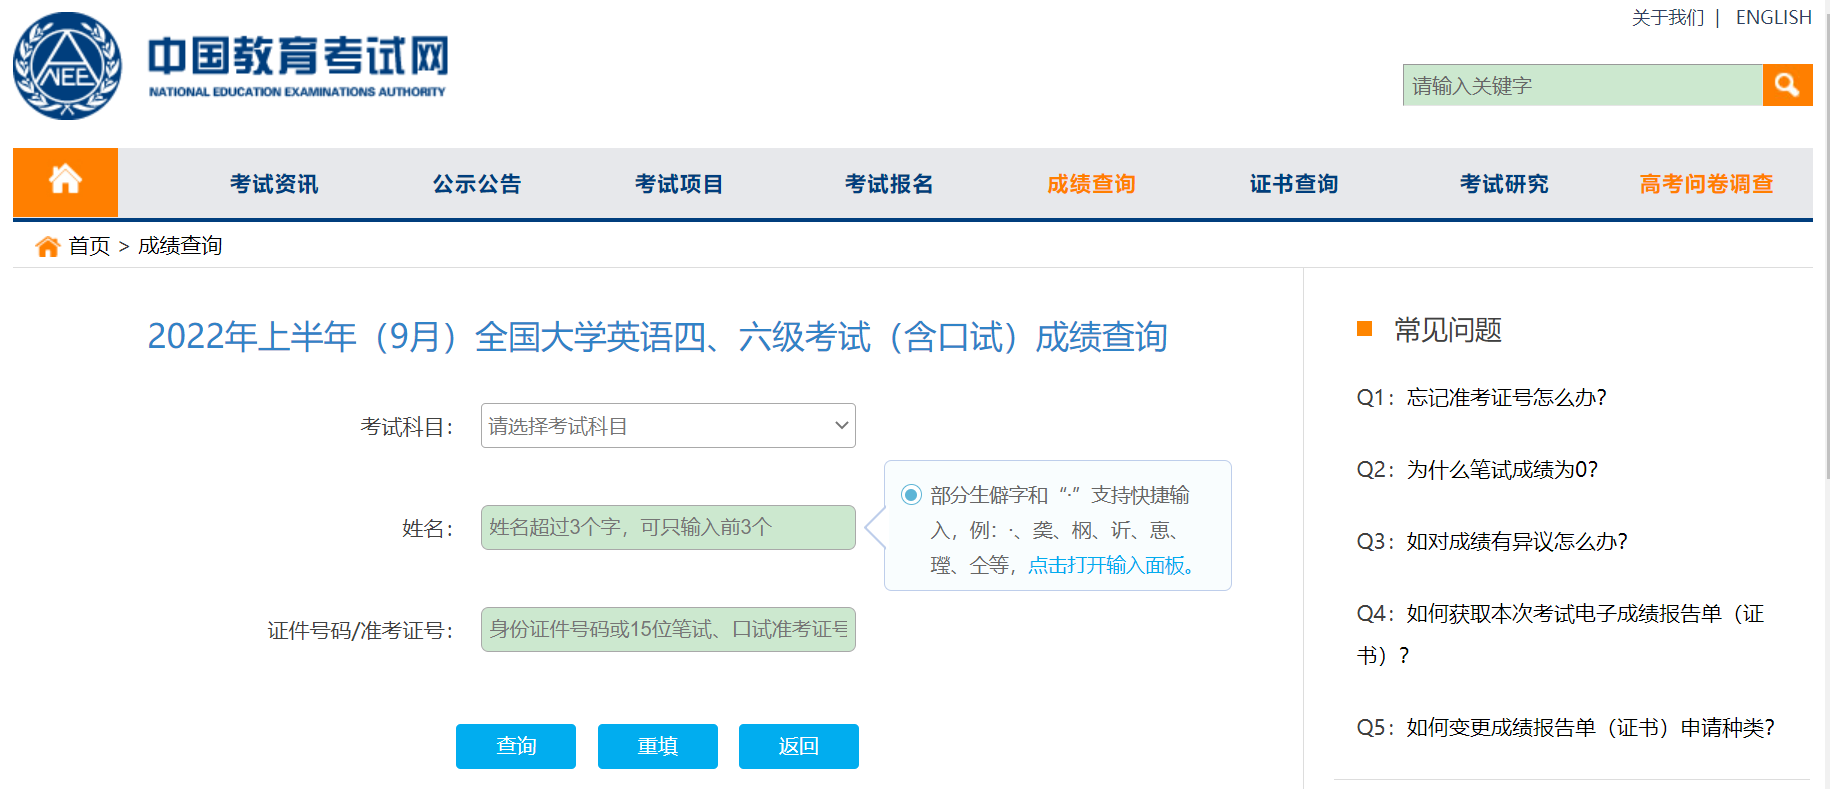Switch to the ENGLISH version
The height and width of the screenshot is (789, 1830).
1773,17
